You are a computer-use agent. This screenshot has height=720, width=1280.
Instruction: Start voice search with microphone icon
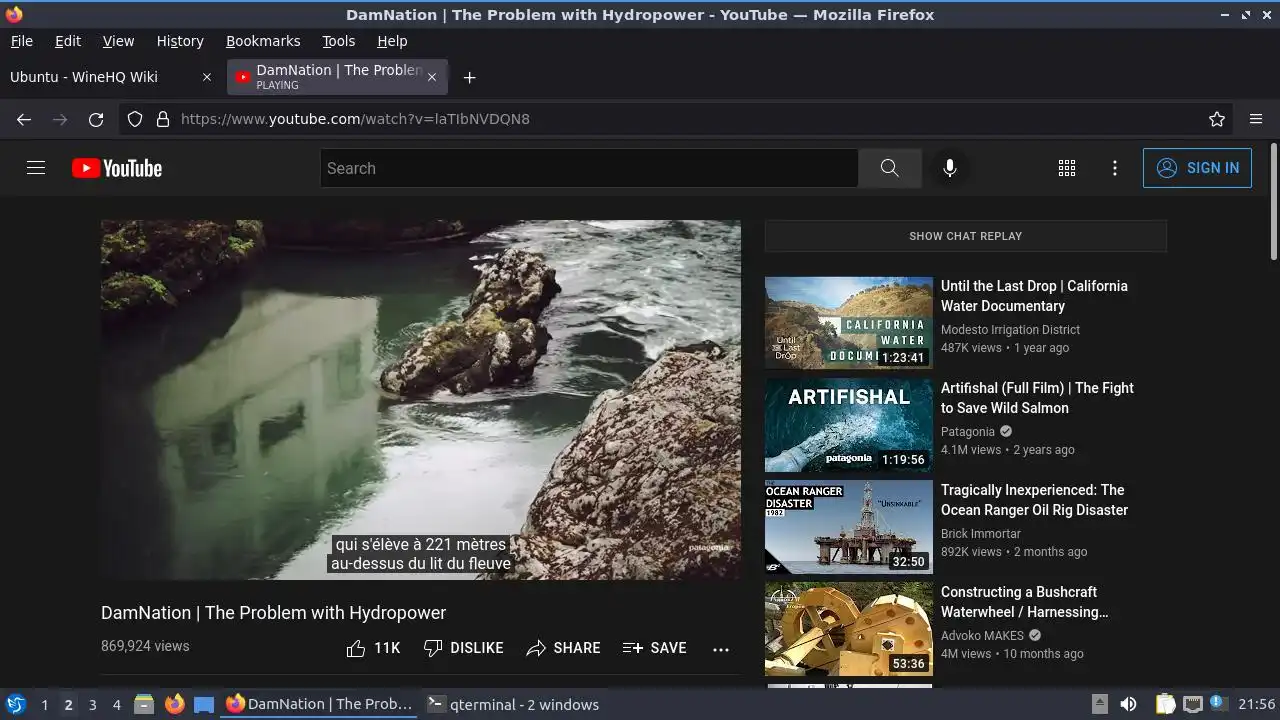point(950,168)
